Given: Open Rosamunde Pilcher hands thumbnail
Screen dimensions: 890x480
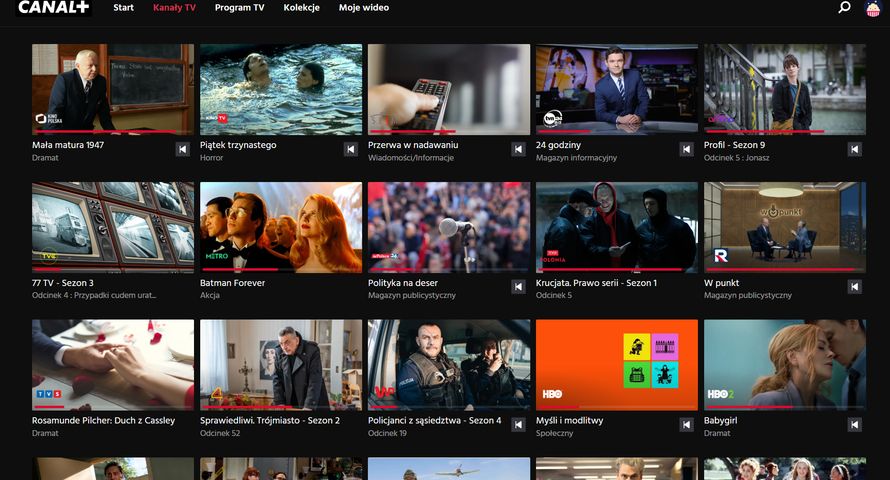Looking at the screenshot, I should [113, 365].
